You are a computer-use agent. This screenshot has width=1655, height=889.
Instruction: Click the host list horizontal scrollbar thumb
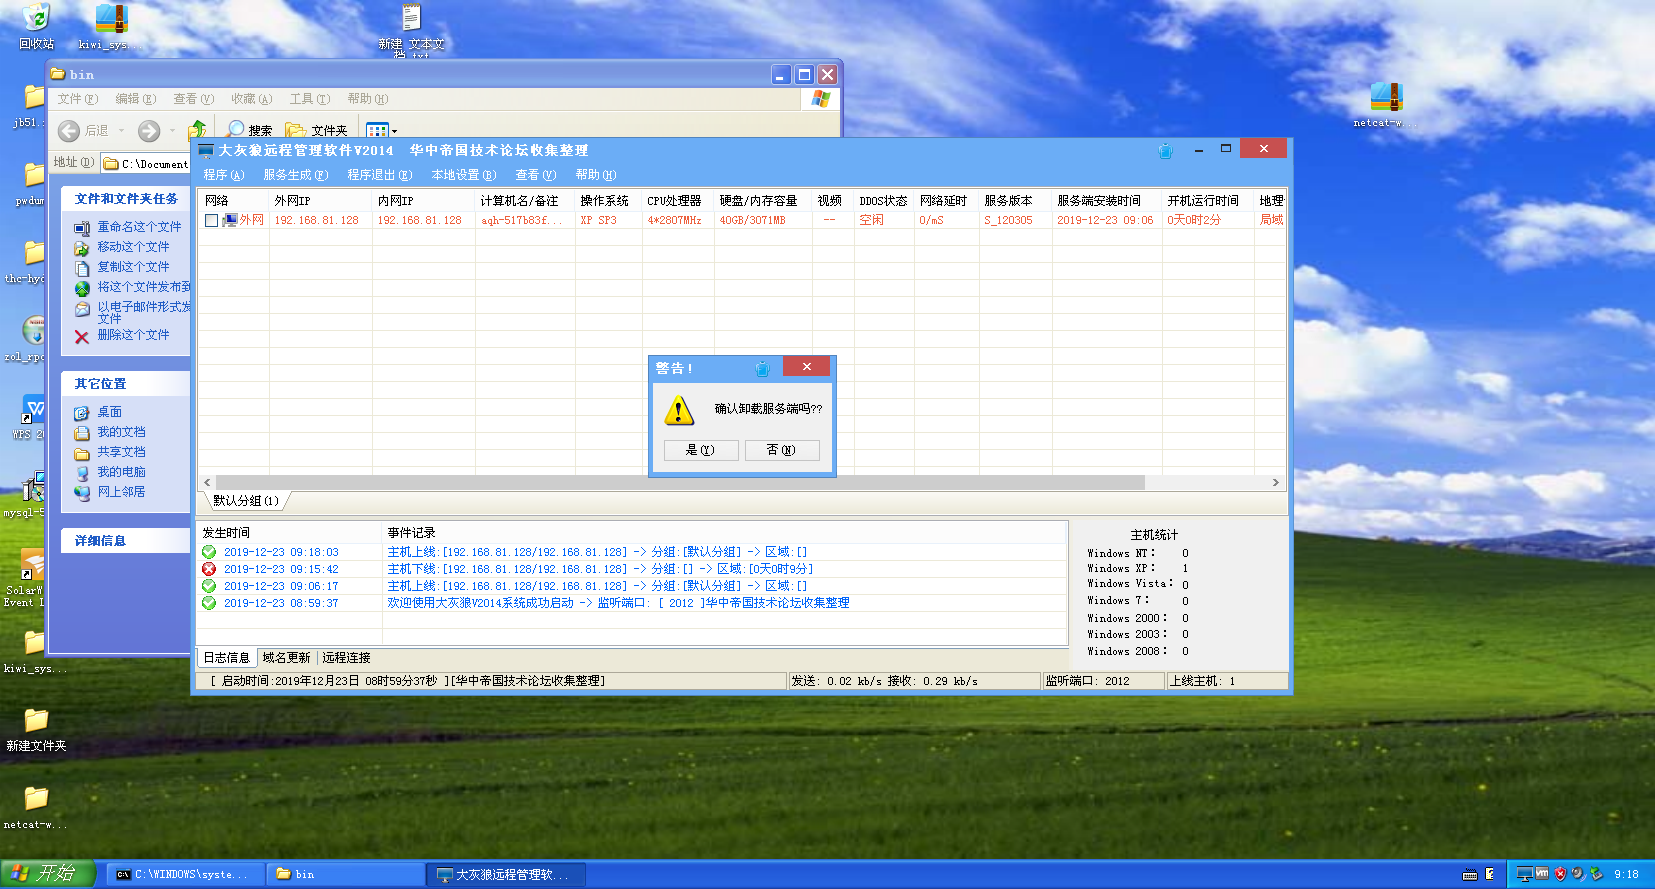coord(680,482)
